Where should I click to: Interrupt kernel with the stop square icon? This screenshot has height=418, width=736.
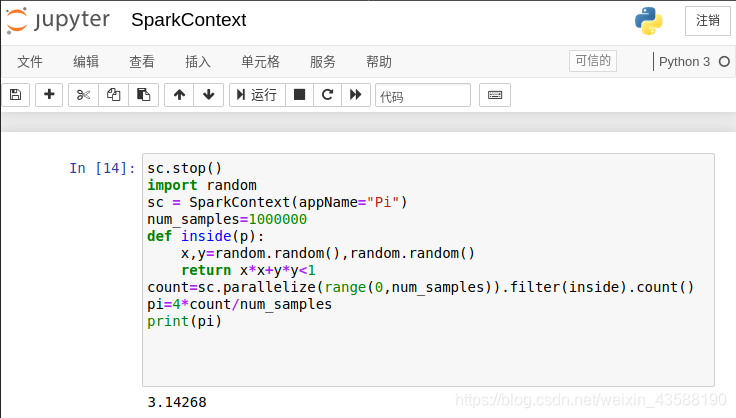[299, 95]
